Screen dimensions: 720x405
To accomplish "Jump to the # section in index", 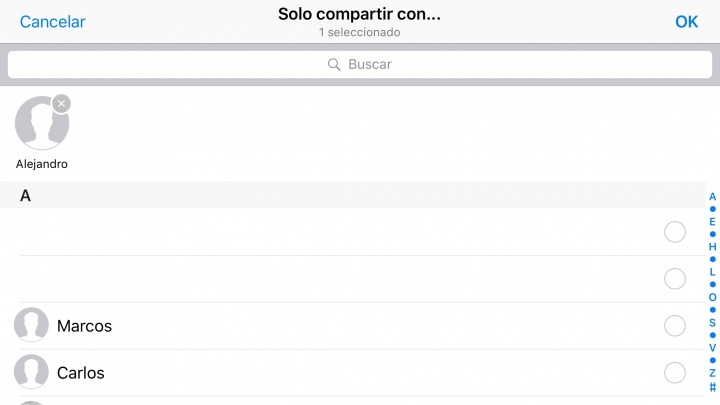I will pyautogui.click(x=712, y=387).
